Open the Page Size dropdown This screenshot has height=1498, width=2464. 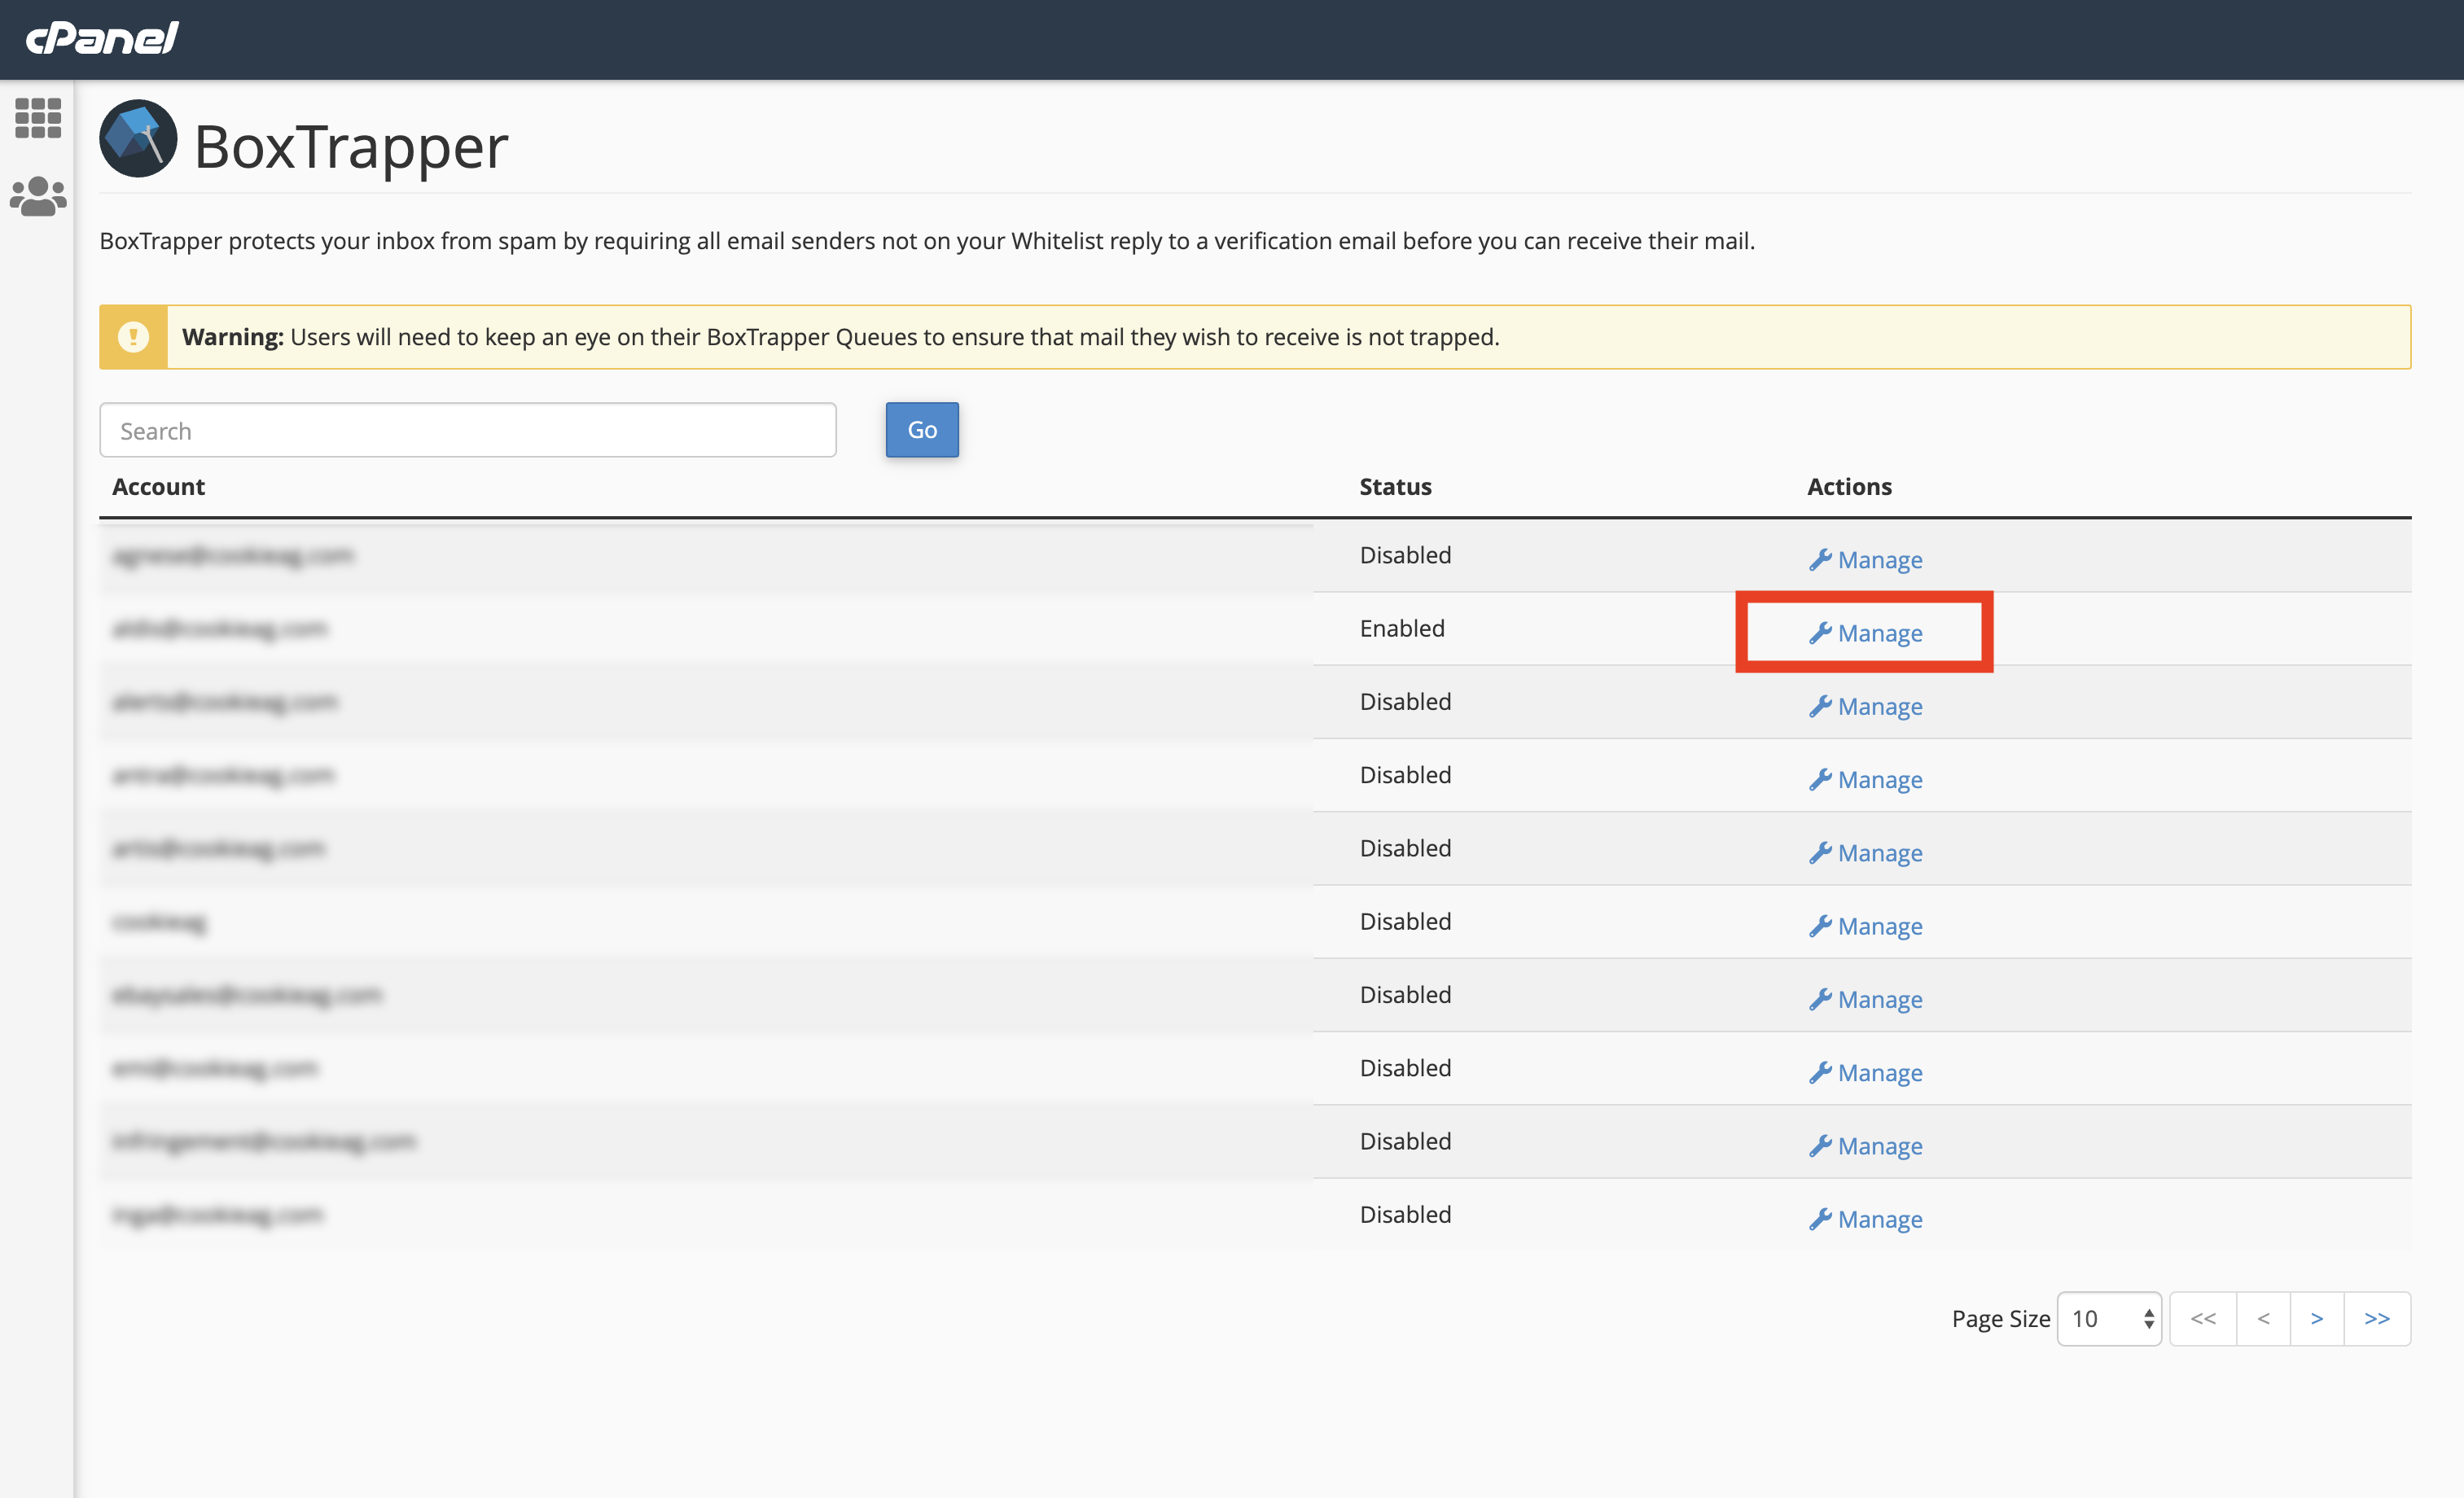pyautogui.click(x=2109, y=1319)
